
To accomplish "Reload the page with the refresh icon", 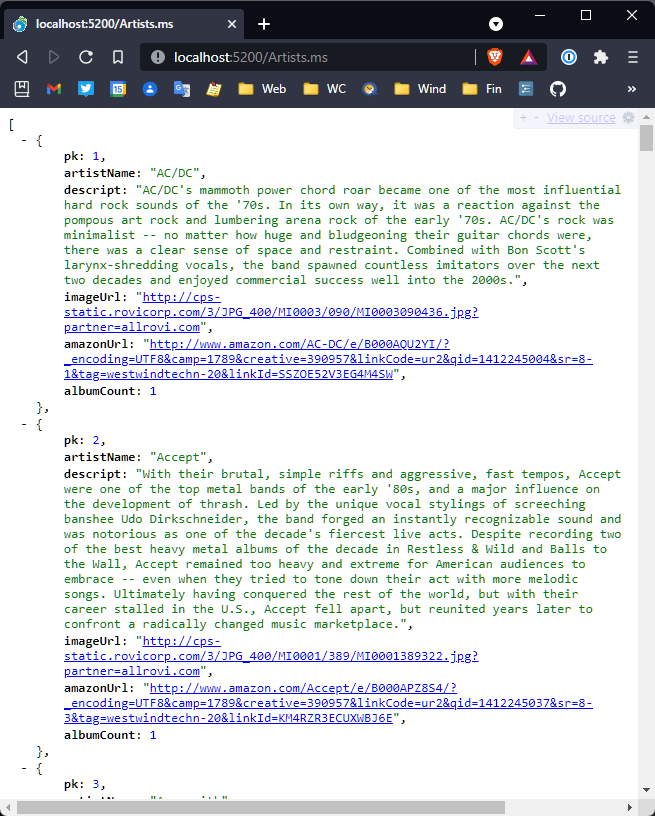I will coord(86,57).
